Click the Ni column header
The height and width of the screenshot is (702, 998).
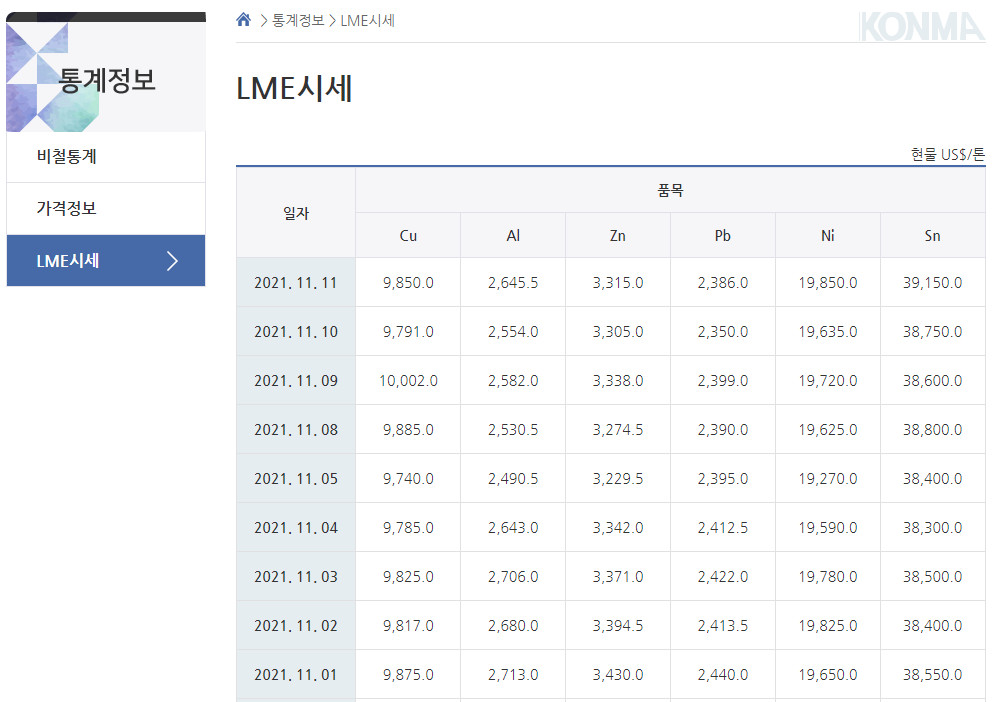pos(827,235)
